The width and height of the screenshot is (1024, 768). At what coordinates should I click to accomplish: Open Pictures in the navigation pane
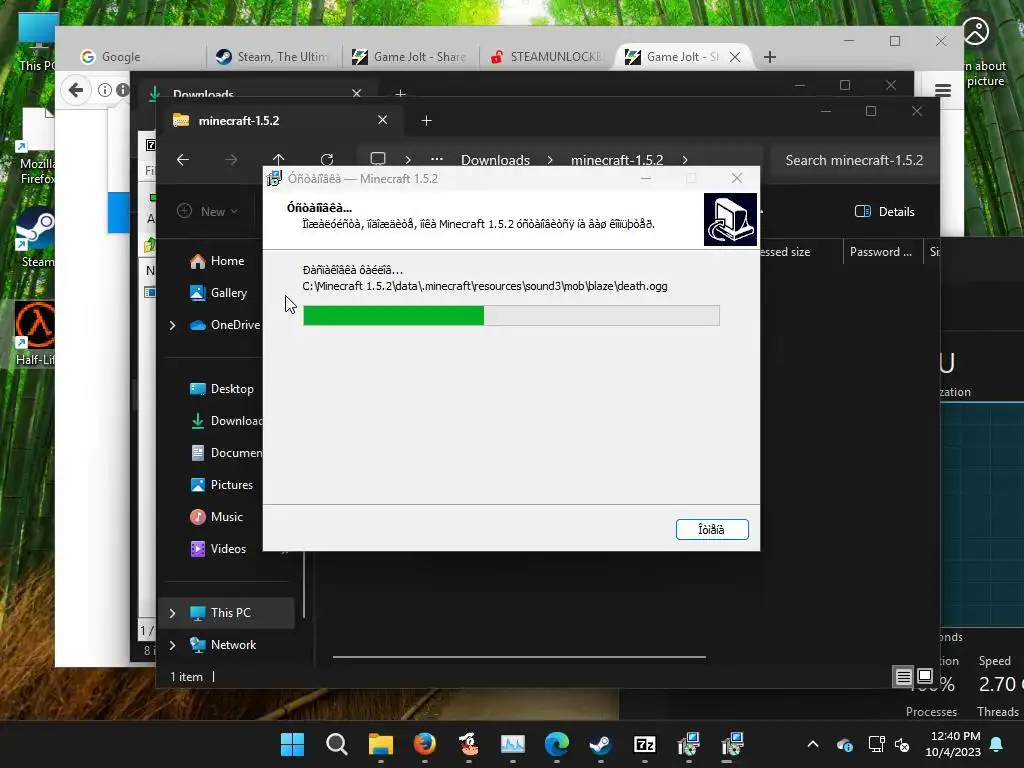click(x=221, y=485)
